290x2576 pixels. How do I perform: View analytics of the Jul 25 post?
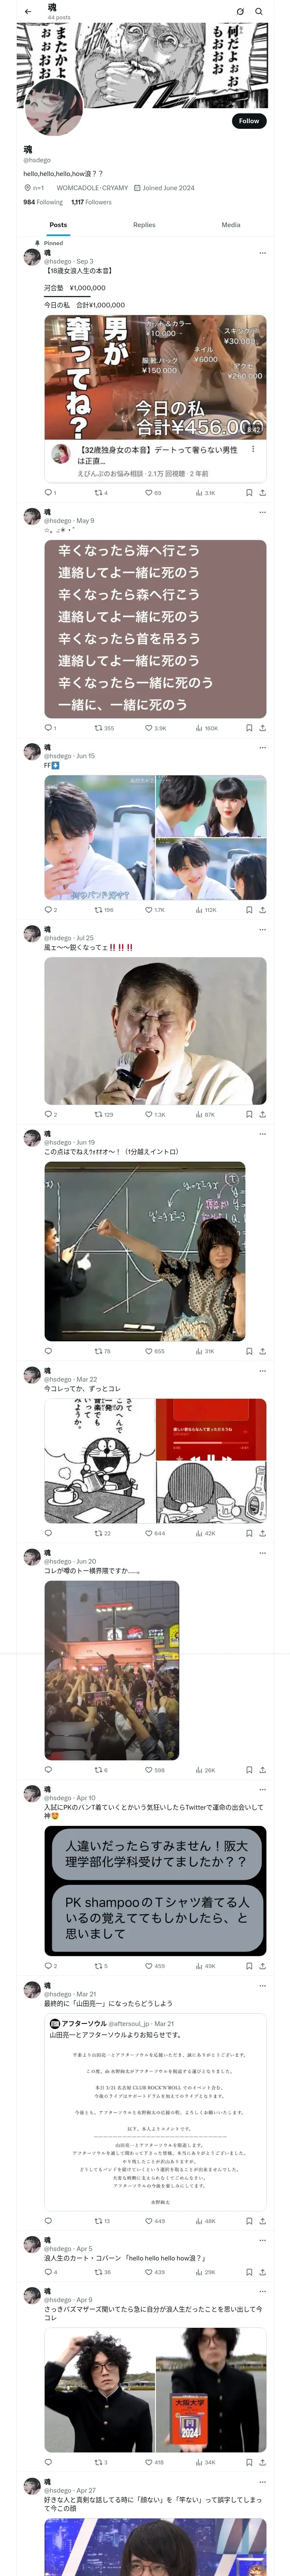click(200, 1114)
